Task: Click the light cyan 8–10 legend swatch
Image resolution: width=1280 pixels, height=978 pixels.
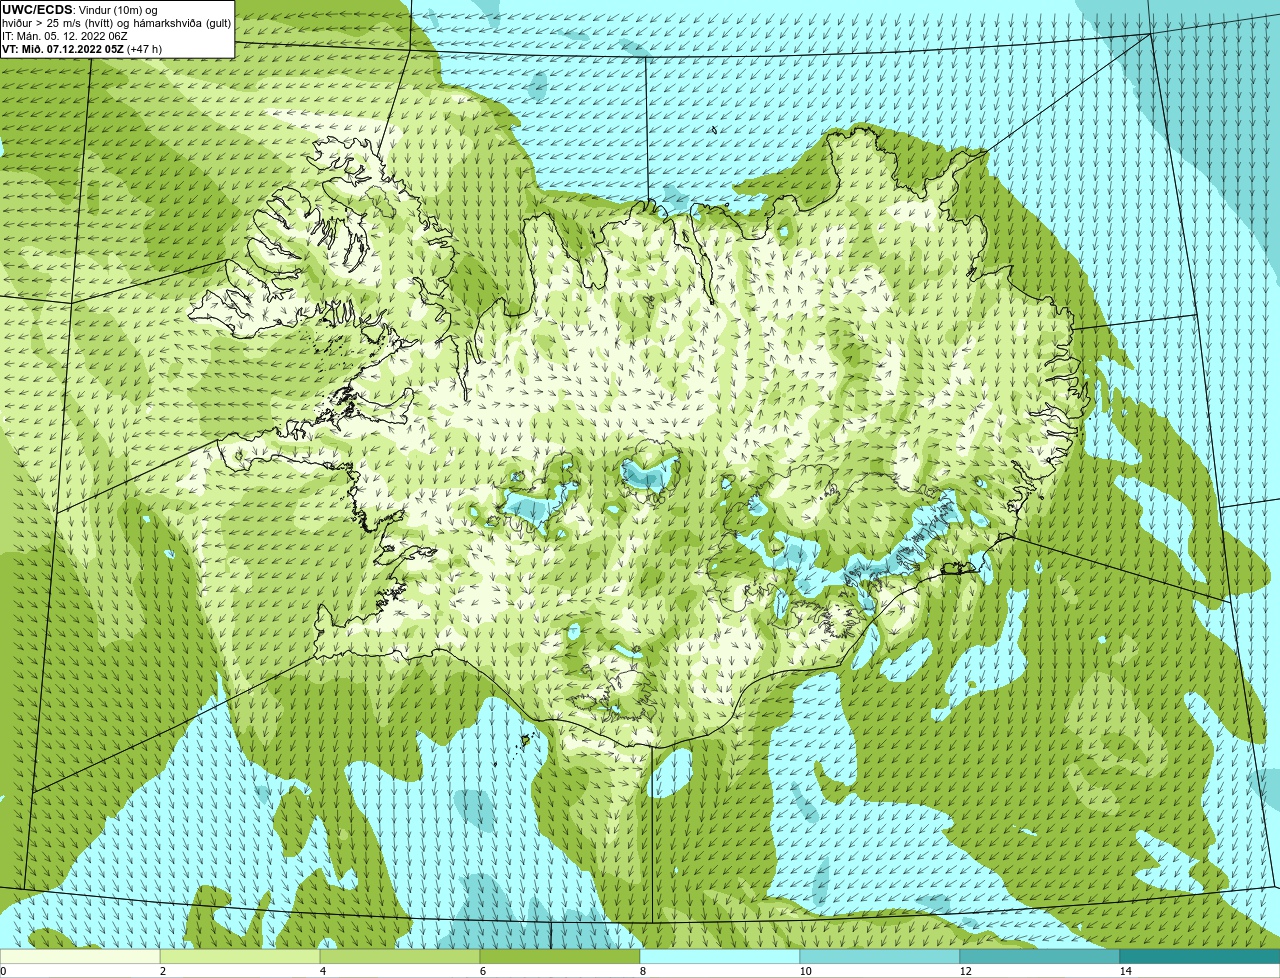Action: pos(720,956)
